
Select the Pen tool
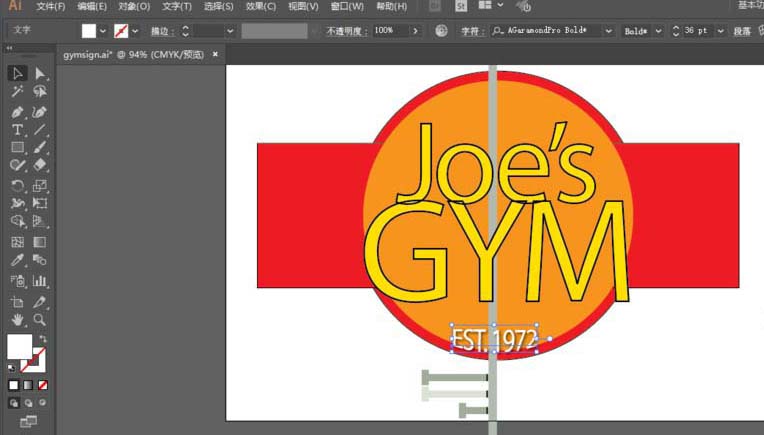(x=18, y=111)
